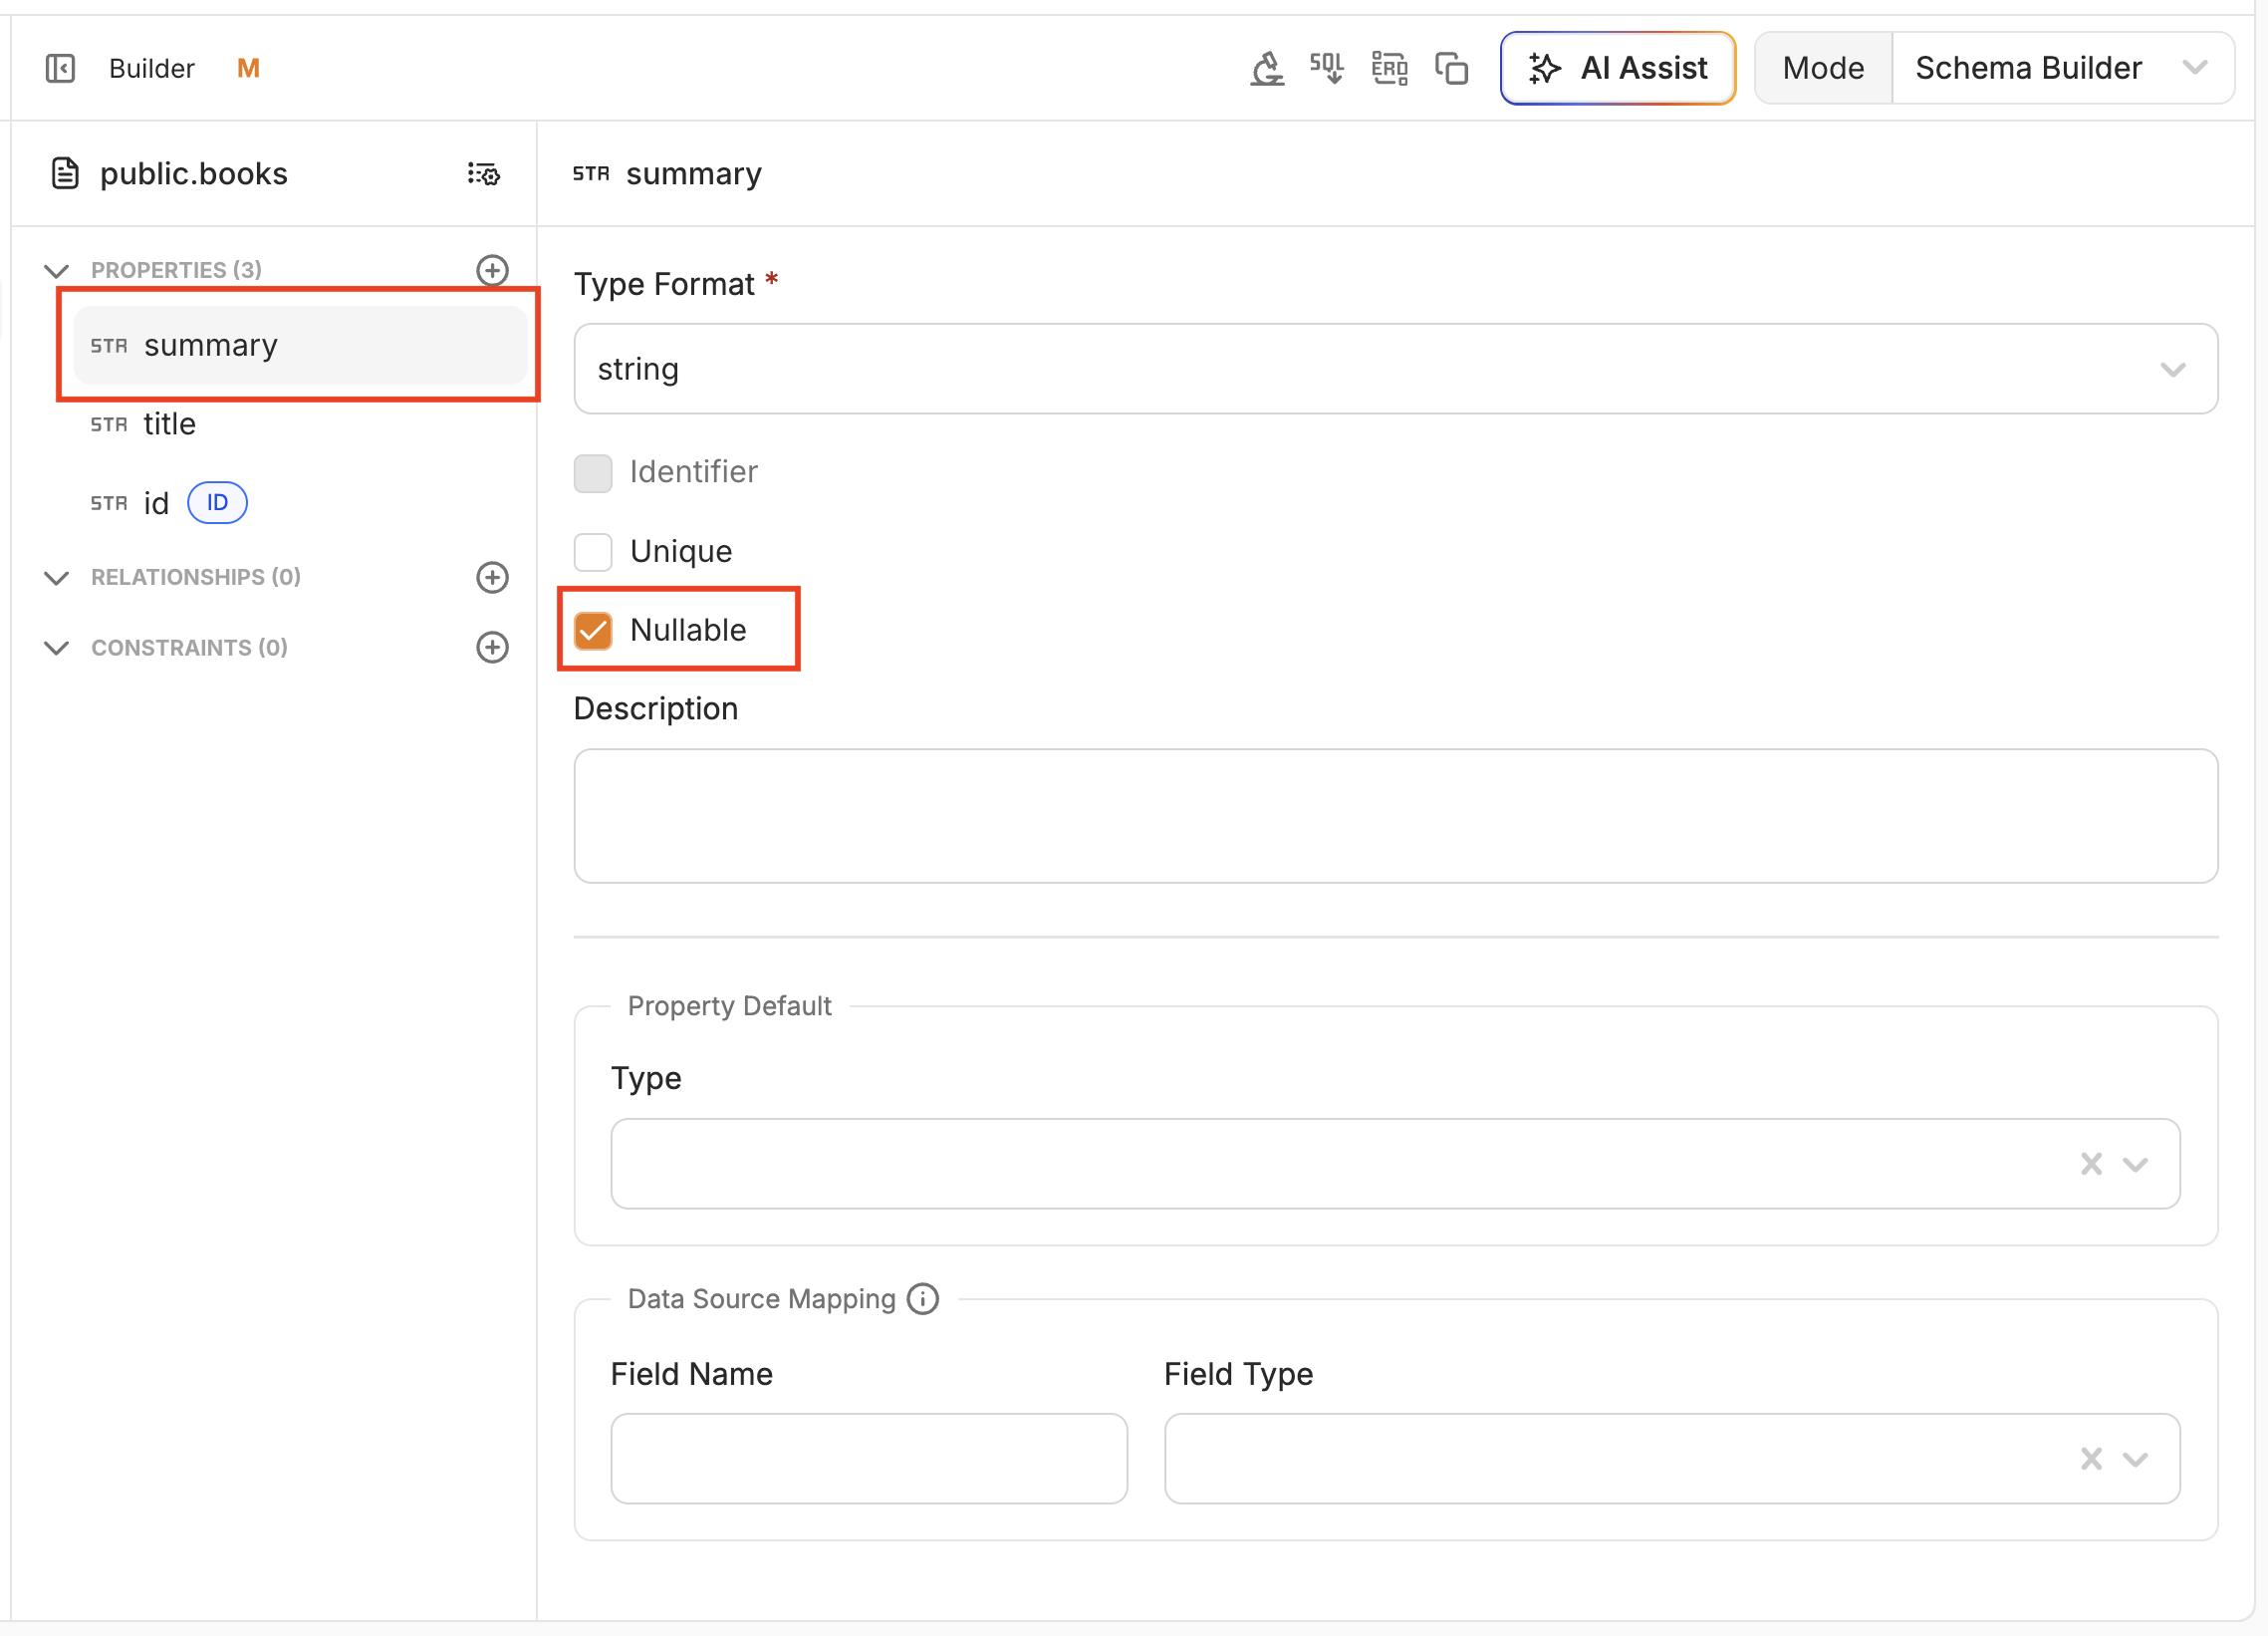Image resolution: width=2268 pixels, height=1636 pixels.
Task: Select the id property
Action: point(156,503)
